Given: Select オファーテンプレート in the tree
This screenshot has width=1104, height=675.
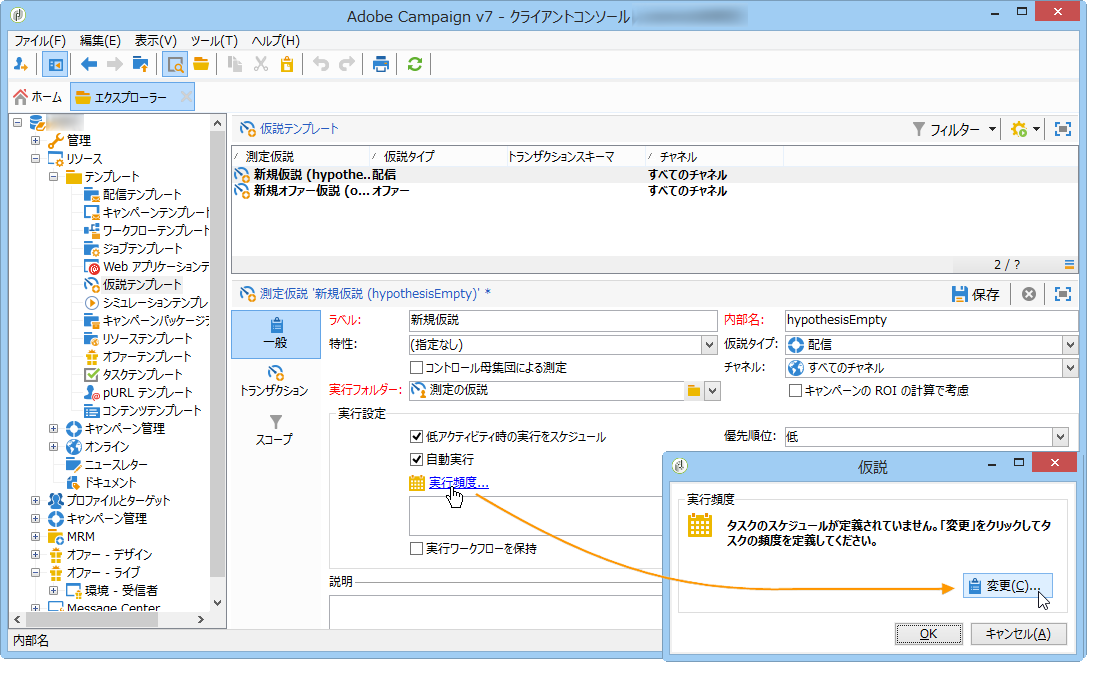Looking at the screenshot, I should (146, 357).
